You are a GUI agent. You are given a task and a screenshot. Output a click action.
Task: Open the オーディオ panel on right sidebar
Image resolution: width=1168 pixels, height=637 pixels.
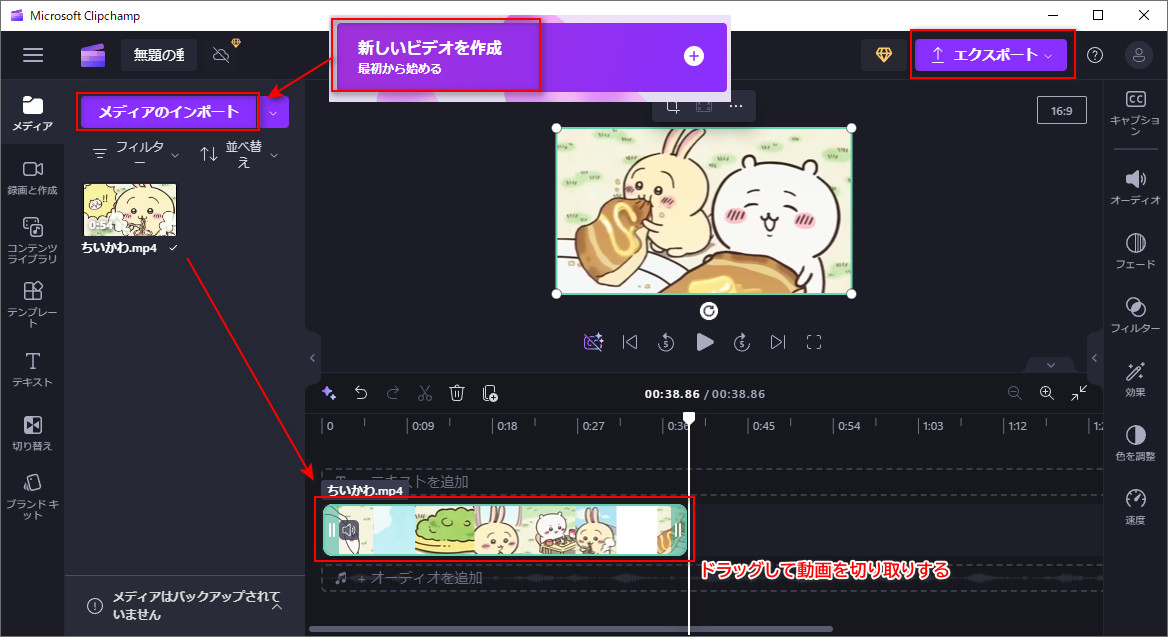coord(1135,186)
